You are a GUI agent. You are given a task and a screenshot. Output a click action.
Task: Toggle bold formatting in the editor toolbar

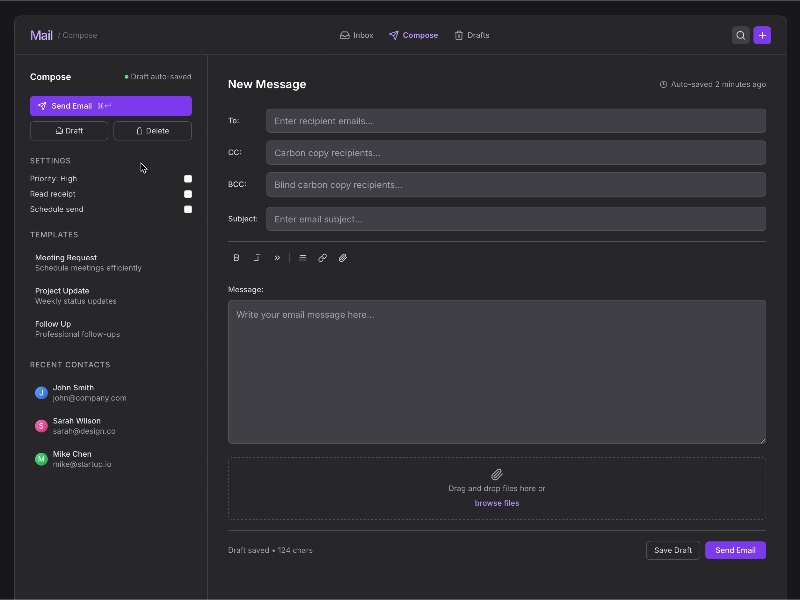(236, 257)
